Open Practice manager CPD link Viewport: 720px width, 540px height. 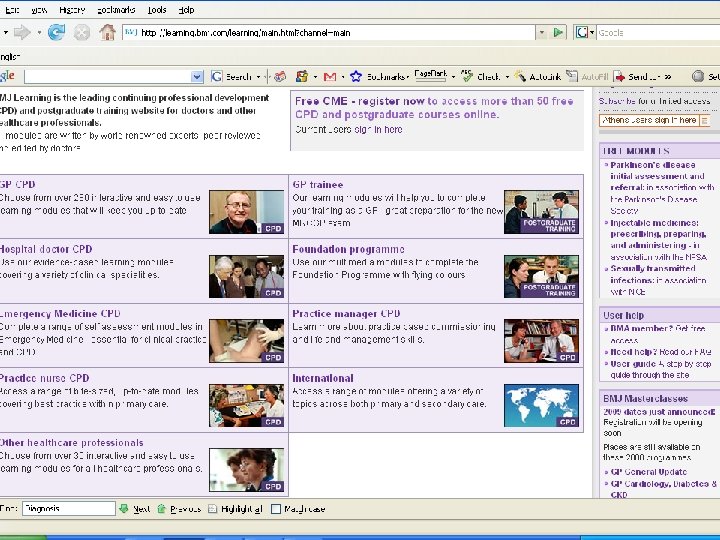click(x=346, y=314)
